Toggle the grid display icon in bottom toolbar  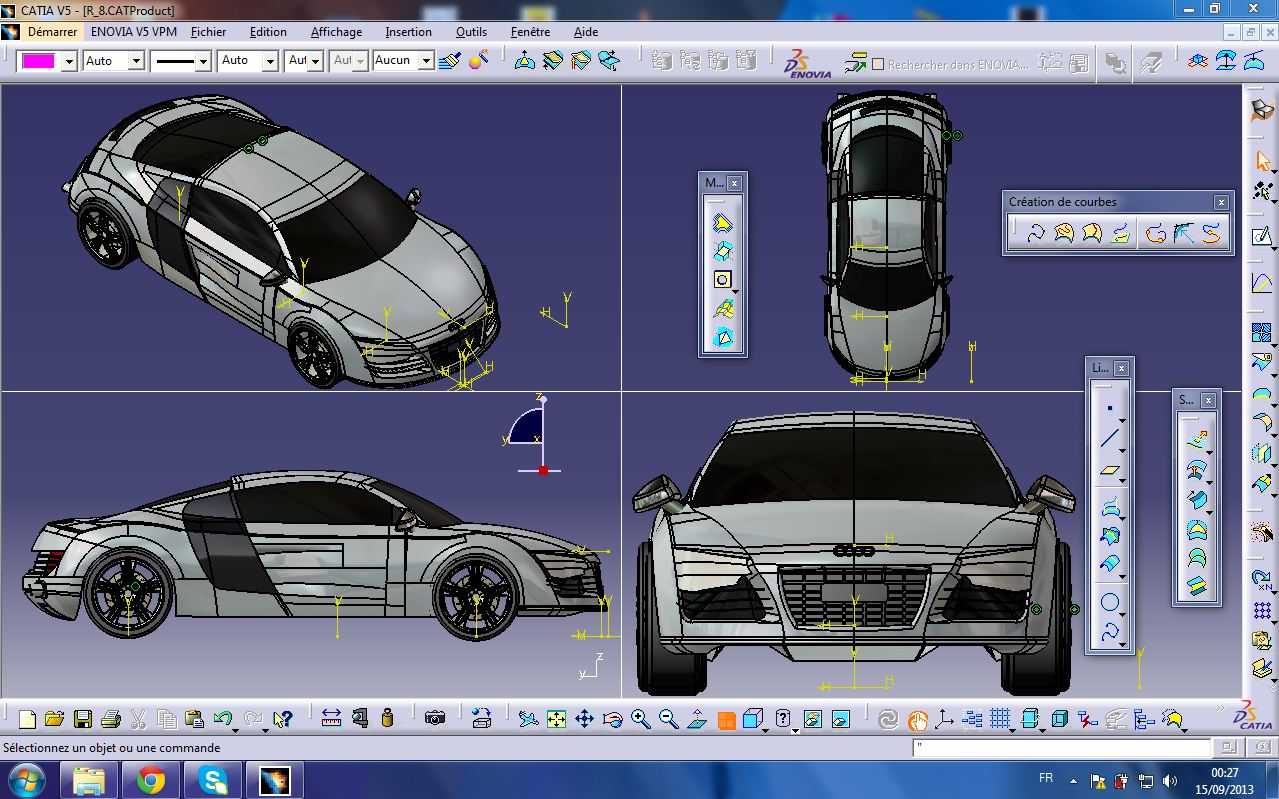click(x=1000, y=718)
